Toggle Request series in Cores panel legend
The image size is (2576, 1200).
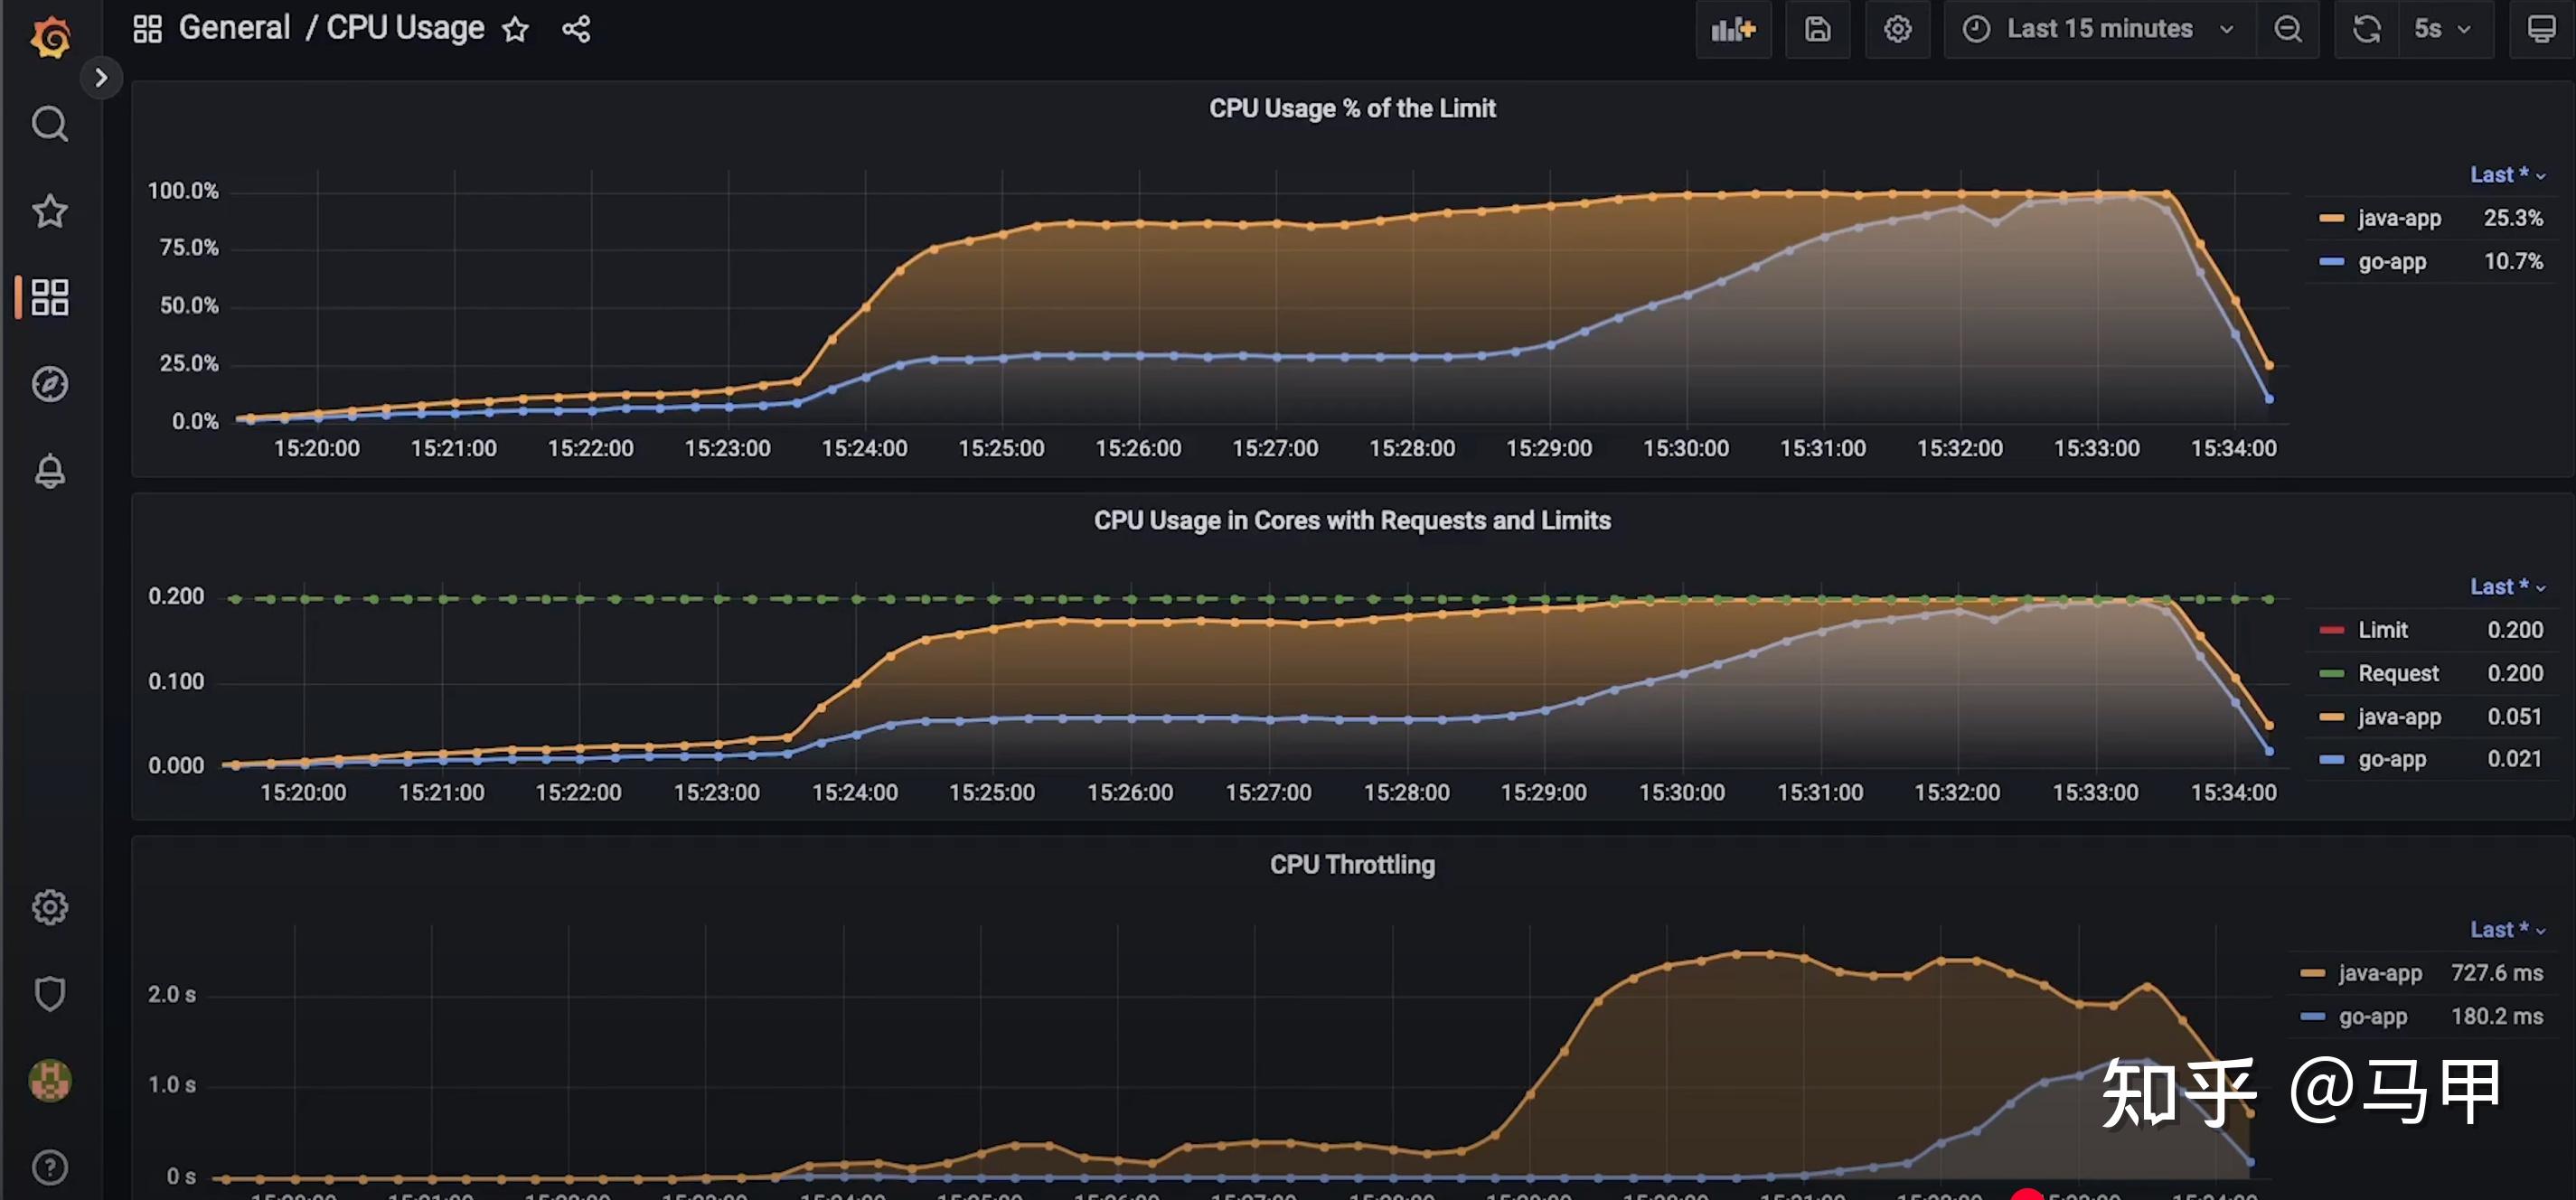click(2397, 673)
